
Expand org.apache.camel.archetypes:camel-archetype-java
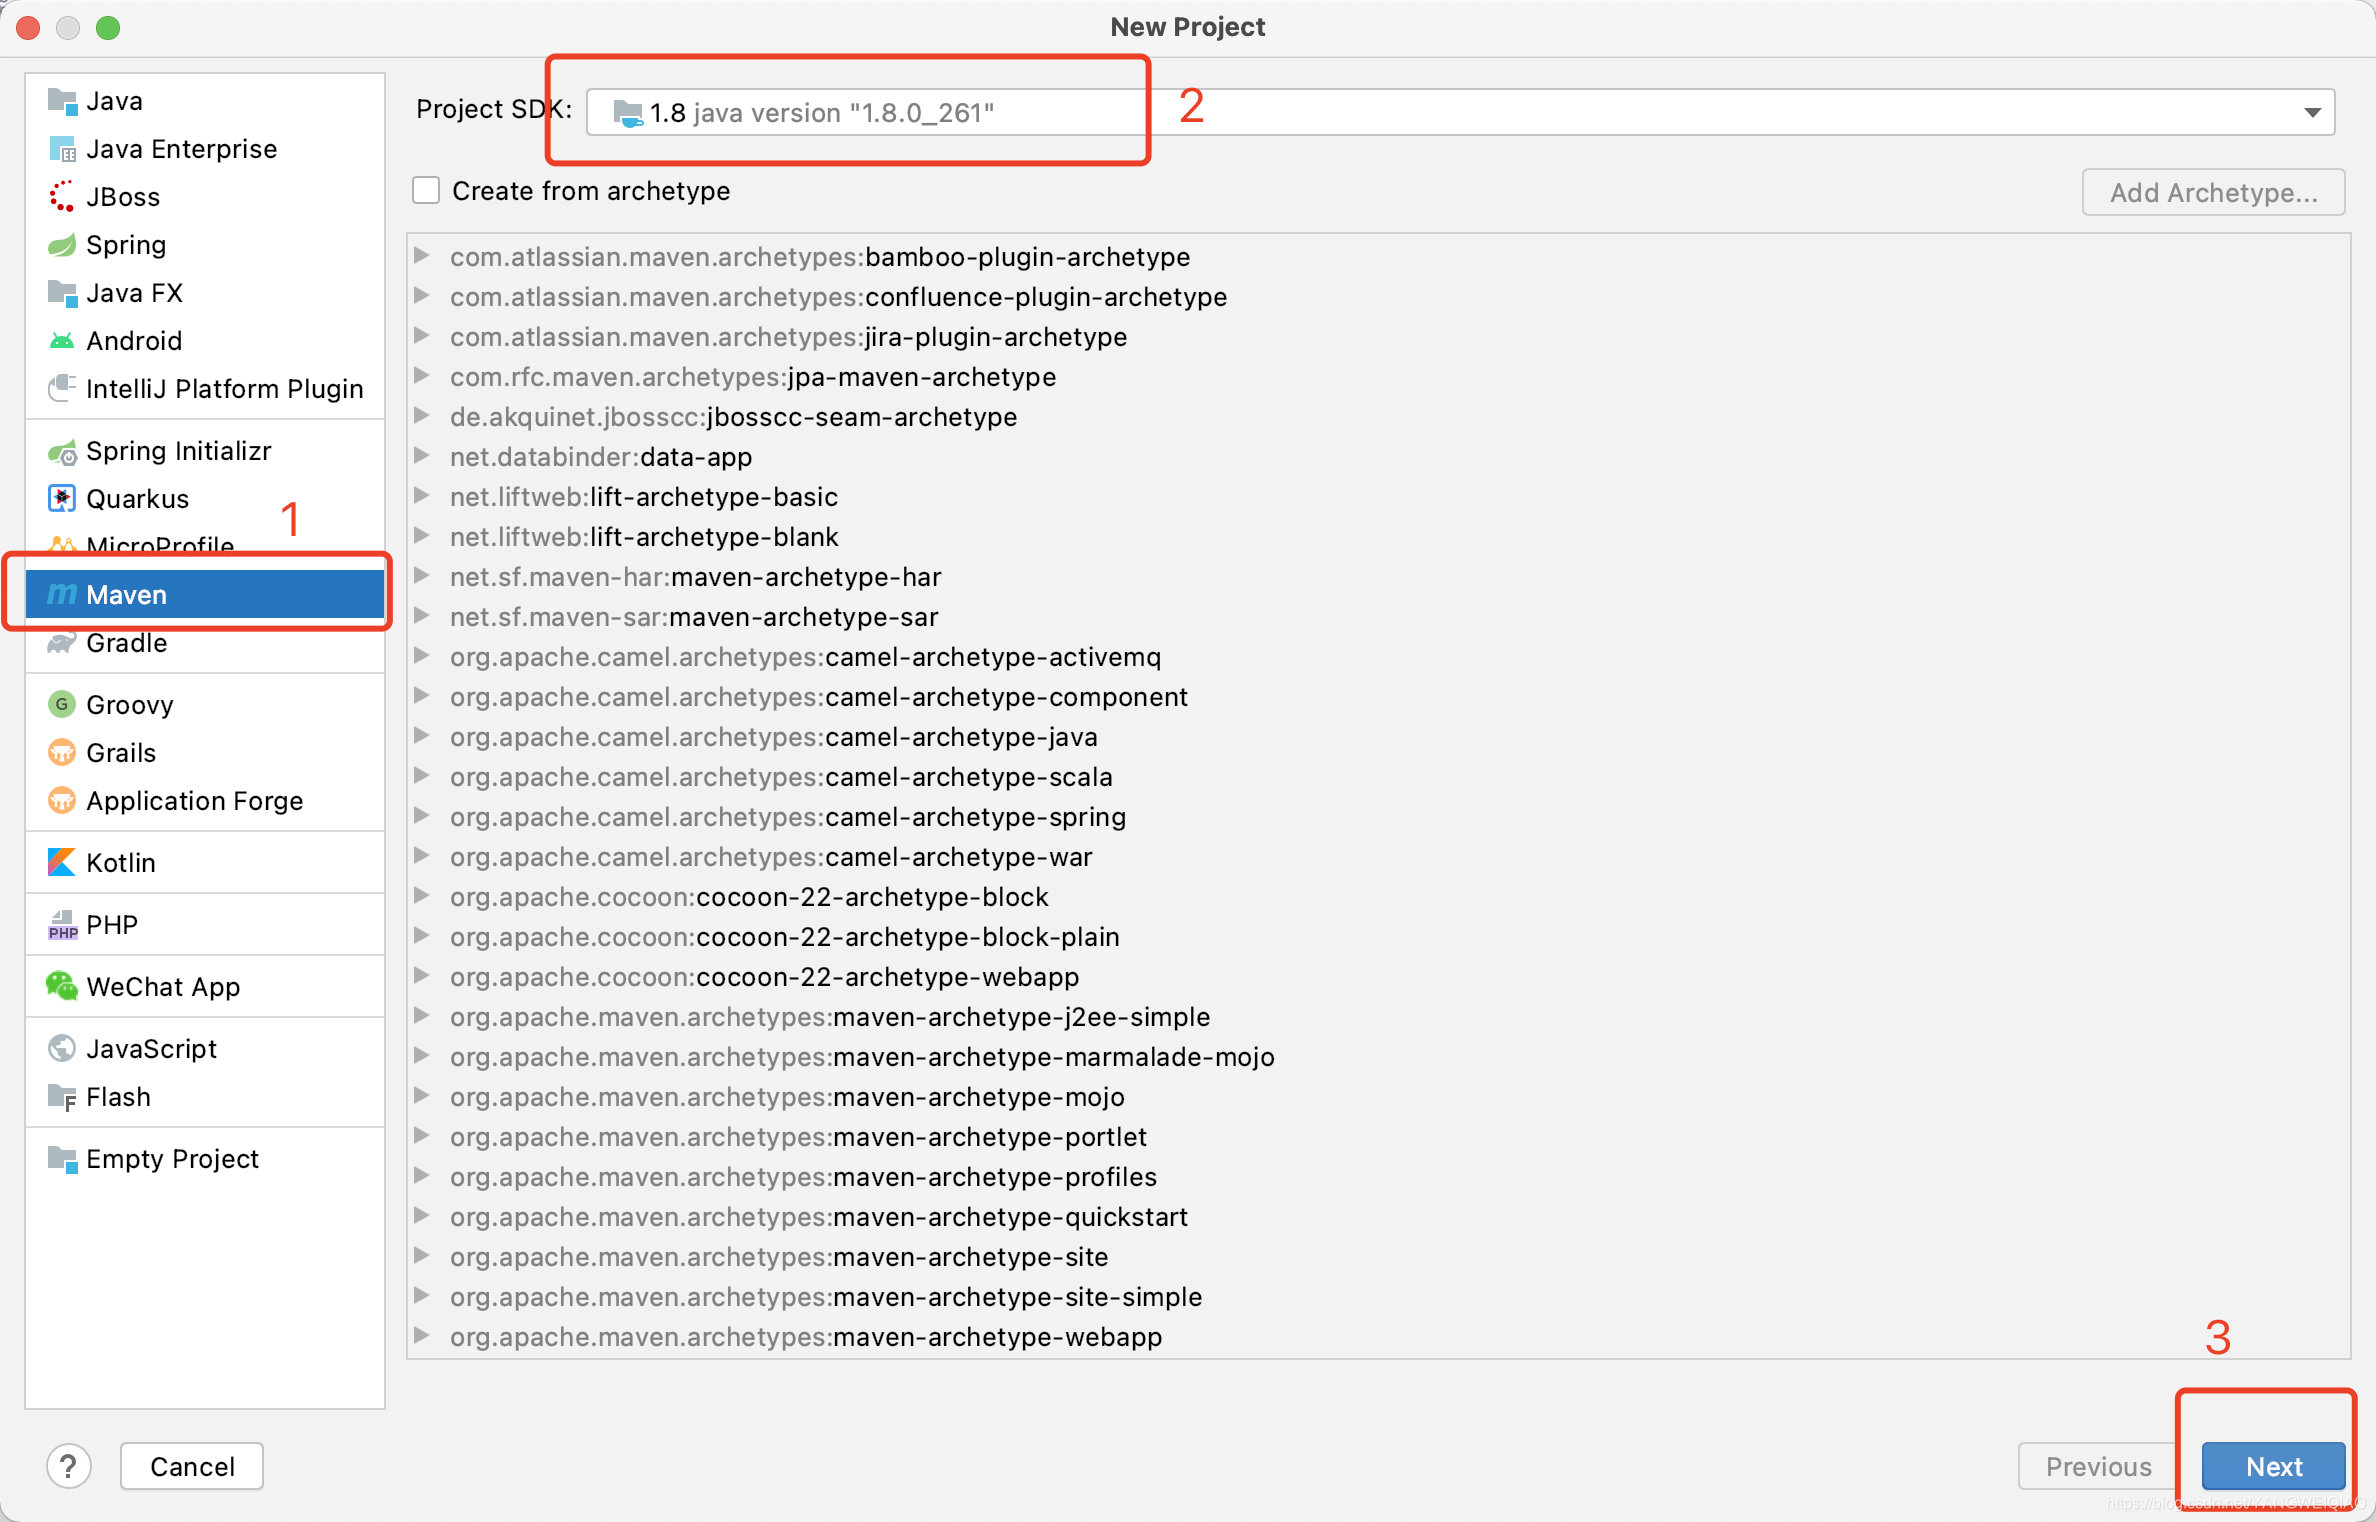(x=426, y=736)
